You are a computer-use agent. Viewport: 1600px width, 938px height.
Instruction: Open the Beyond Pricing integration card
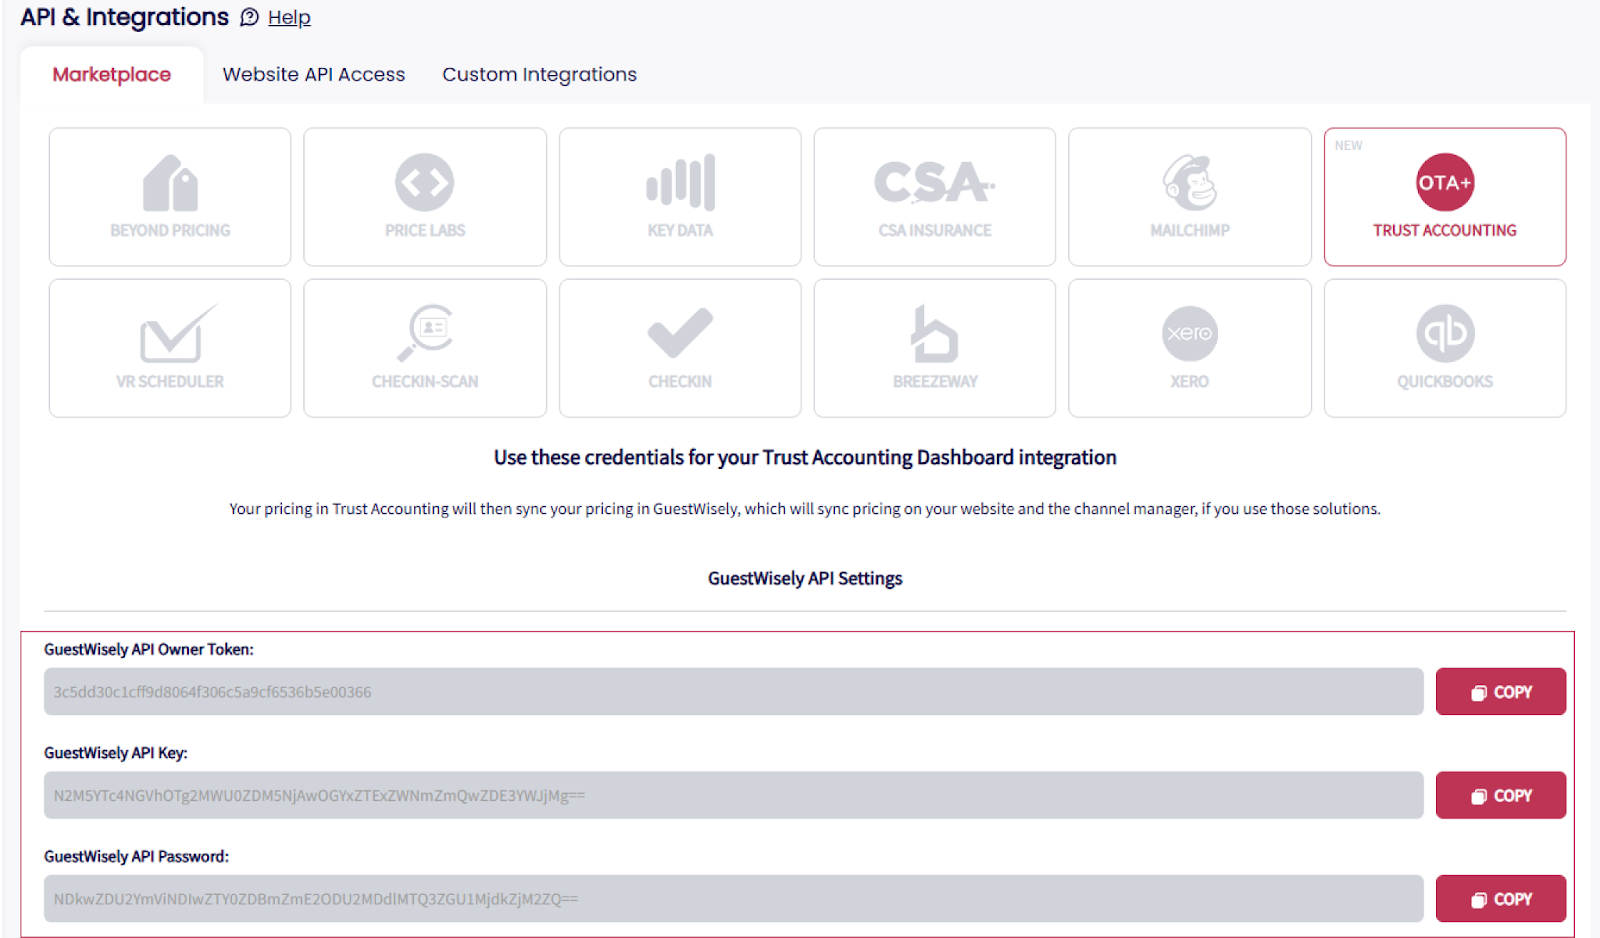[x=170, y=196]
